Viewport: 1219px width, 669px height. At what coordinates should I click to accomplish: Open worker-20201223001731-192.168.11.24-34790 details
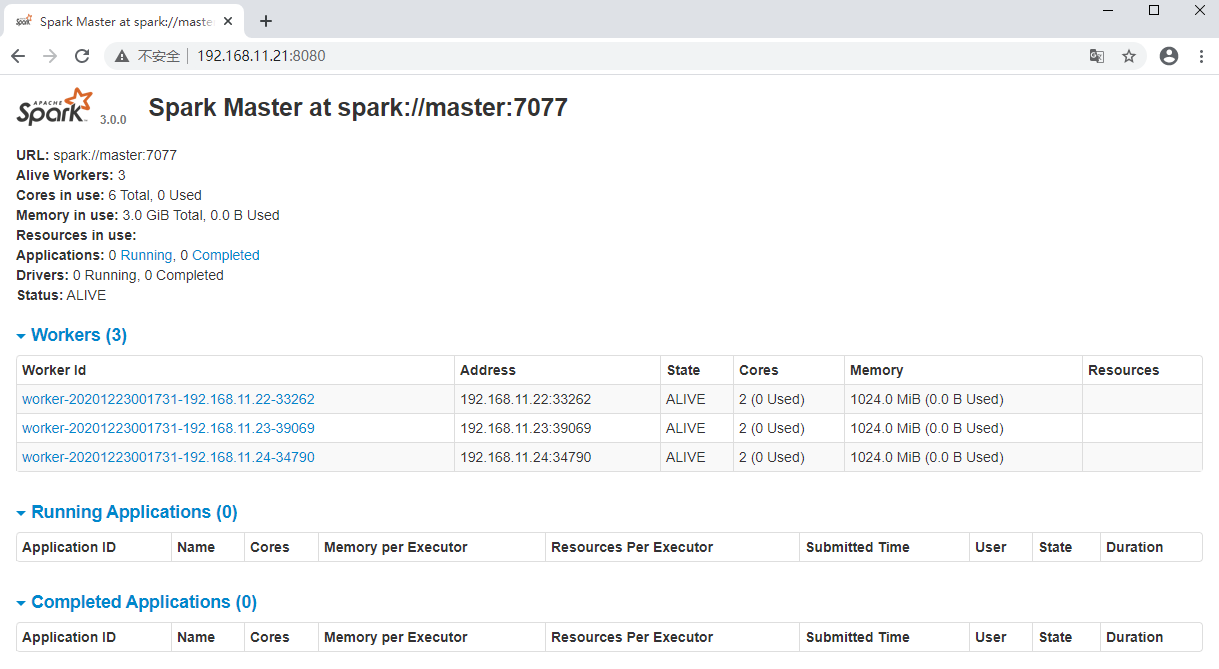point(167,457)
